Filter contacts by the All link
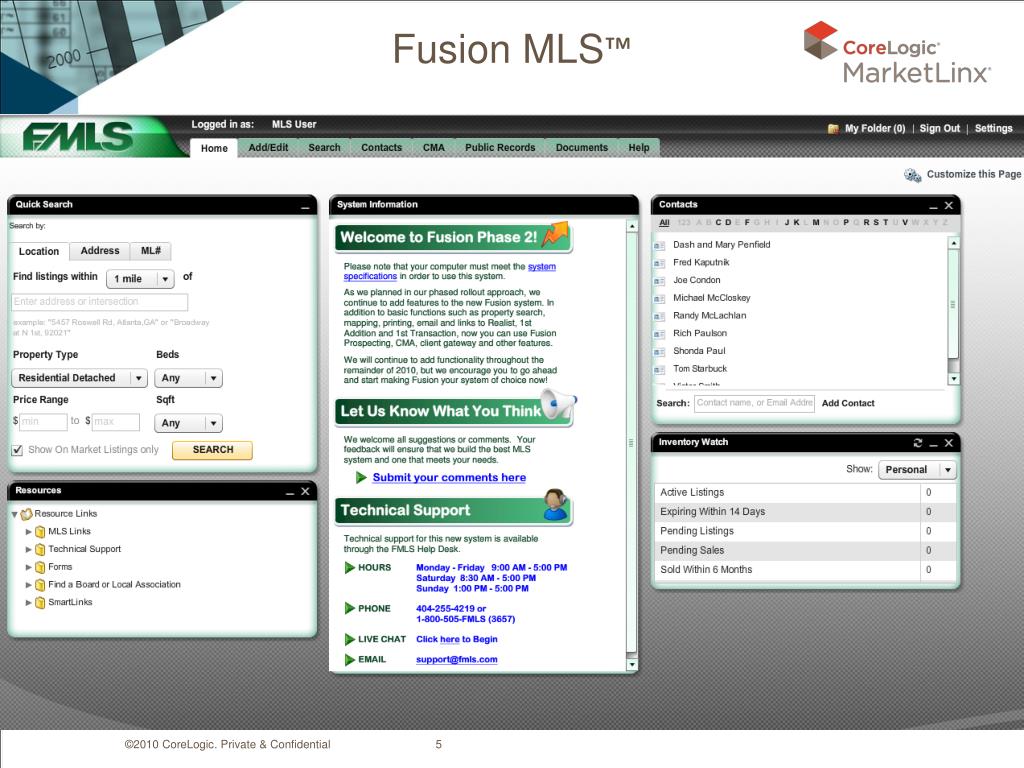This screenshot has width=1024, height=768. [x=664, y=223]
